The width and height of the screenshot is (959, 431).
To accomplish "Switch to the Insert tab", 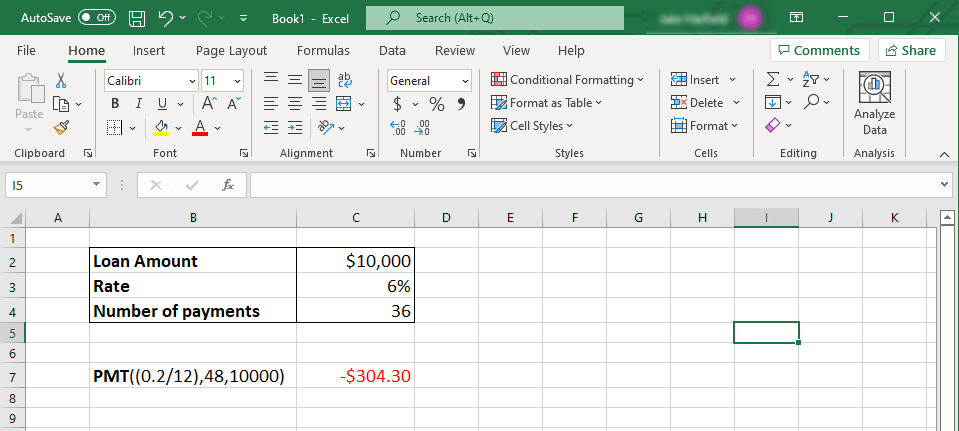I will pyautogui.click(x=149, y=51).
